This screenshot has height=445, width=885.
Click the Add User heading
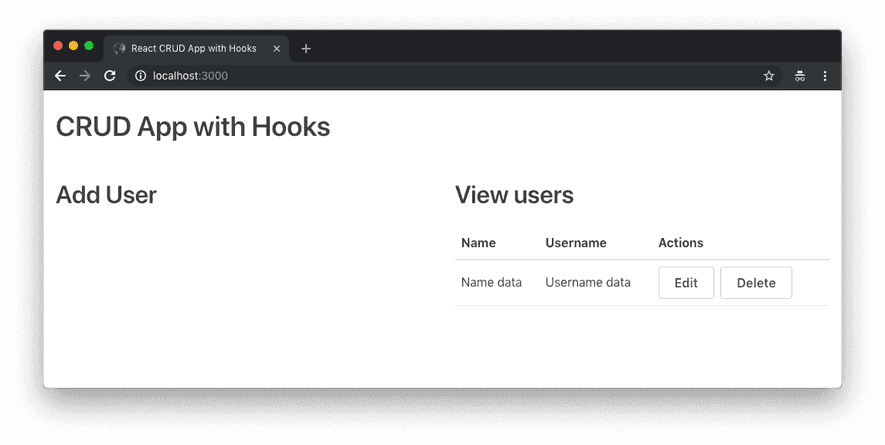[x=106, y=195]
